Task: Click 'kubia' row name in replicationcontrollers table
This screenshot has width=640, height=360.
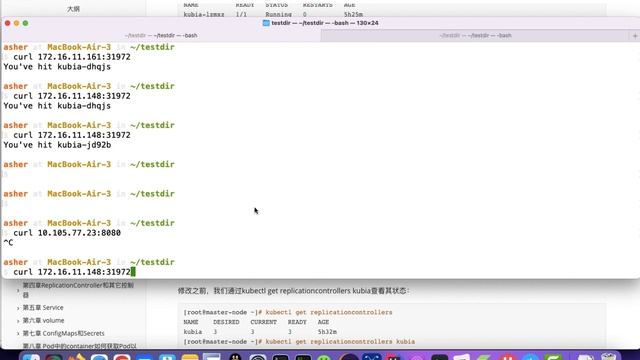Action: (x=193, y=332)
